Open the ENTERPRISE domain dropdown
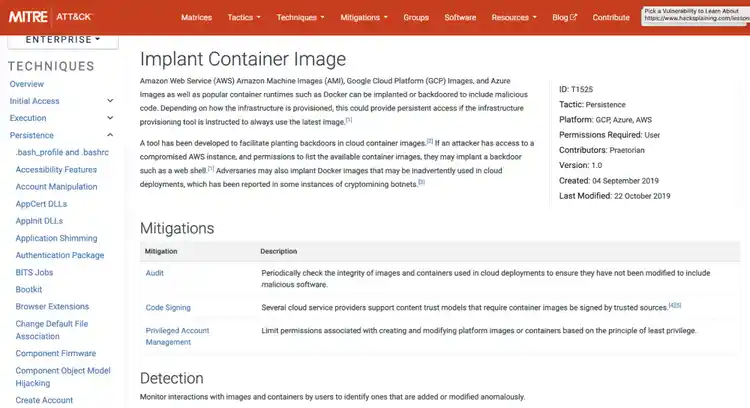The image size is (750, 408). pos(62,39)
